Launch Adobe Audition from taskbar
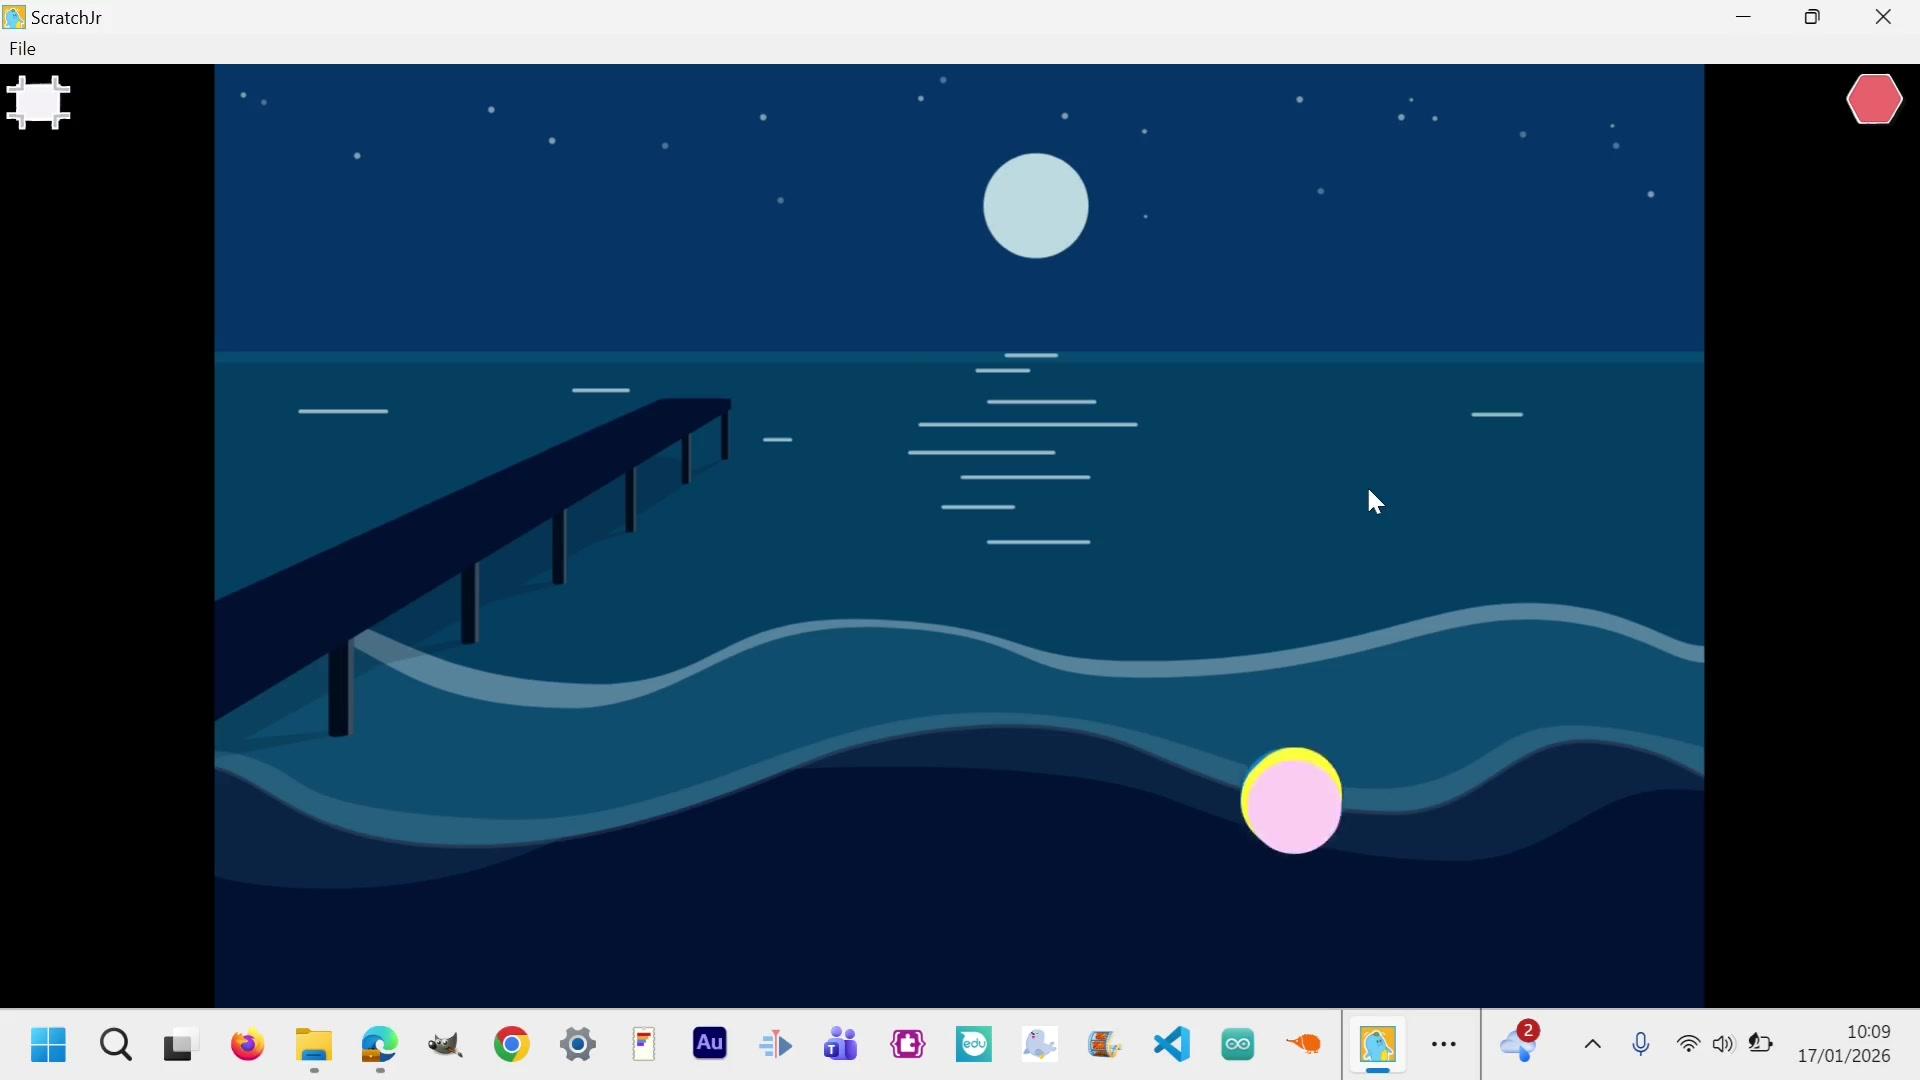 710,1045
